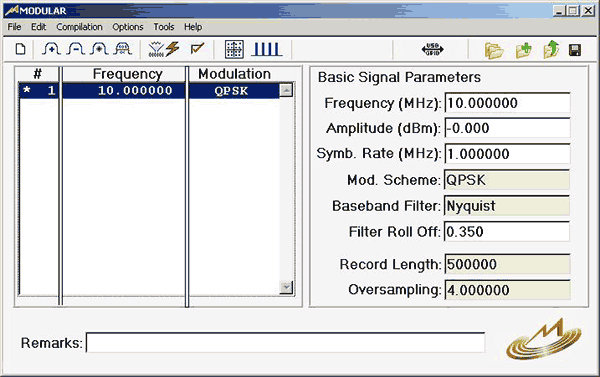This screenshot has height=377, width=600.
Task: Click the checkmark verify icon
Action: [197, 49]
